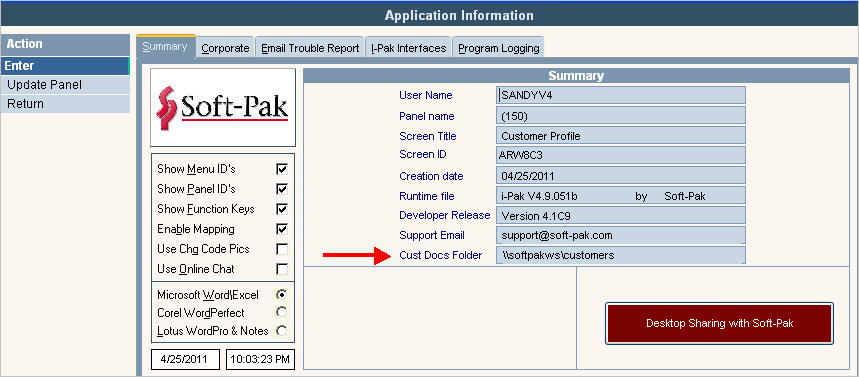Click the Summary panel header
Screen dimensions: 859x377
coord(576,76)
